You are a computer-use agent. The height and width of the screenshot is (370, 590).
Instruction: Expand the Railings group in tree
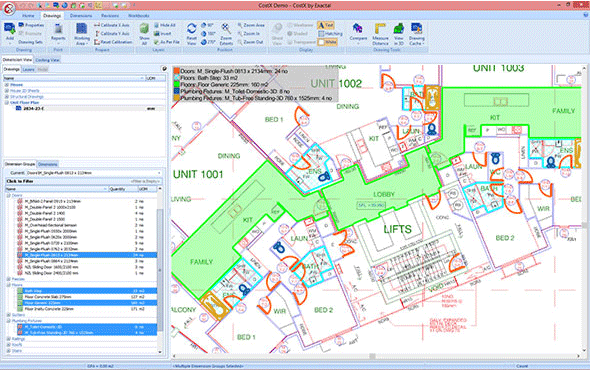pos(8,339)
